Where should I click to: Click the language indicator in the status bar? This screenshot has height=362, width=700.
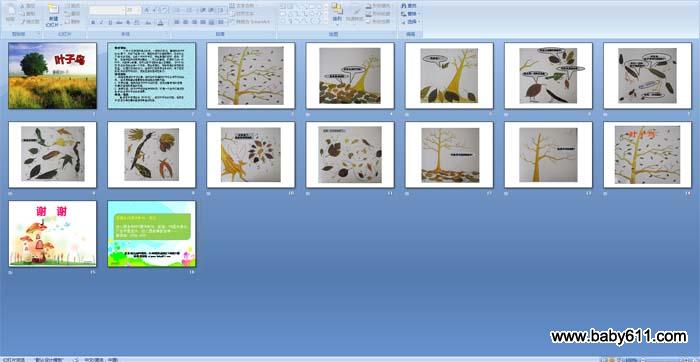(x=101, y=359)
